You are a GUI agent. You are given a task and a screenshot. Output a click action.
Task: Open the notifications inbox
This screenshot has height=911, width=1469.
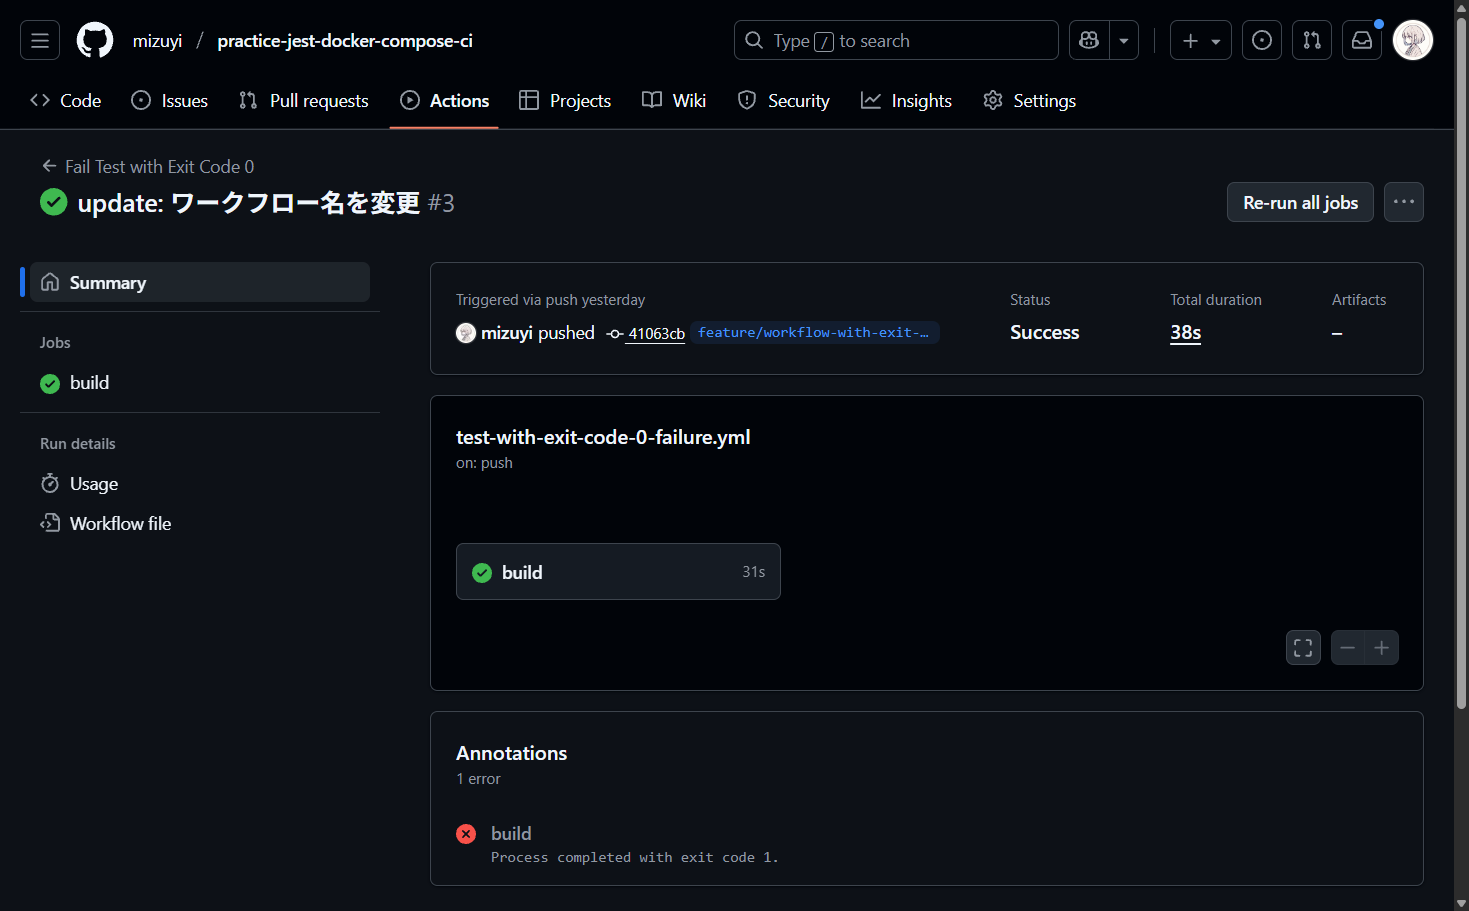pos(1361,41)
